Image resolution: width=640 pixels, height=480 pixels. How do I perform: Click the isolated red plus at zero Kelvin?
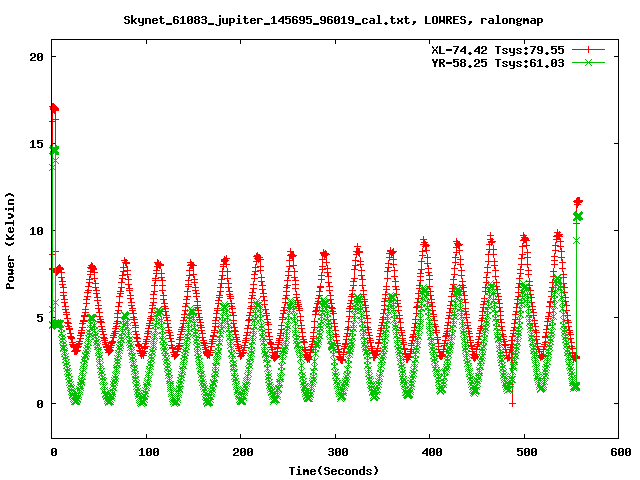pyautogui.click(x=512, y=403)
